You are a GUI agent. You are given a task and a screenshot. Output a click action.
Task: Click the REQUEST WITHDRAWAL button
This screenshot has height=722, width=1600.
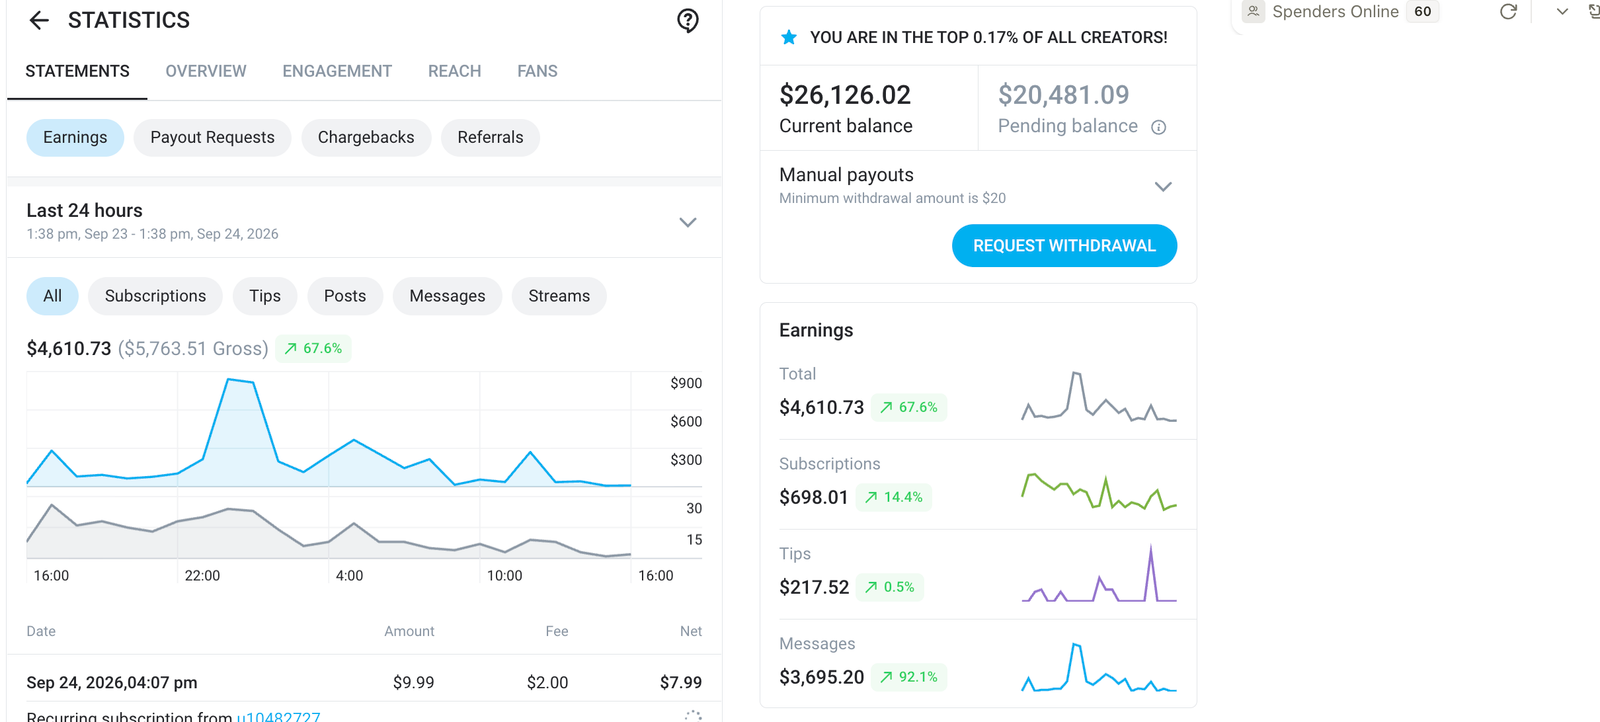1064,246
